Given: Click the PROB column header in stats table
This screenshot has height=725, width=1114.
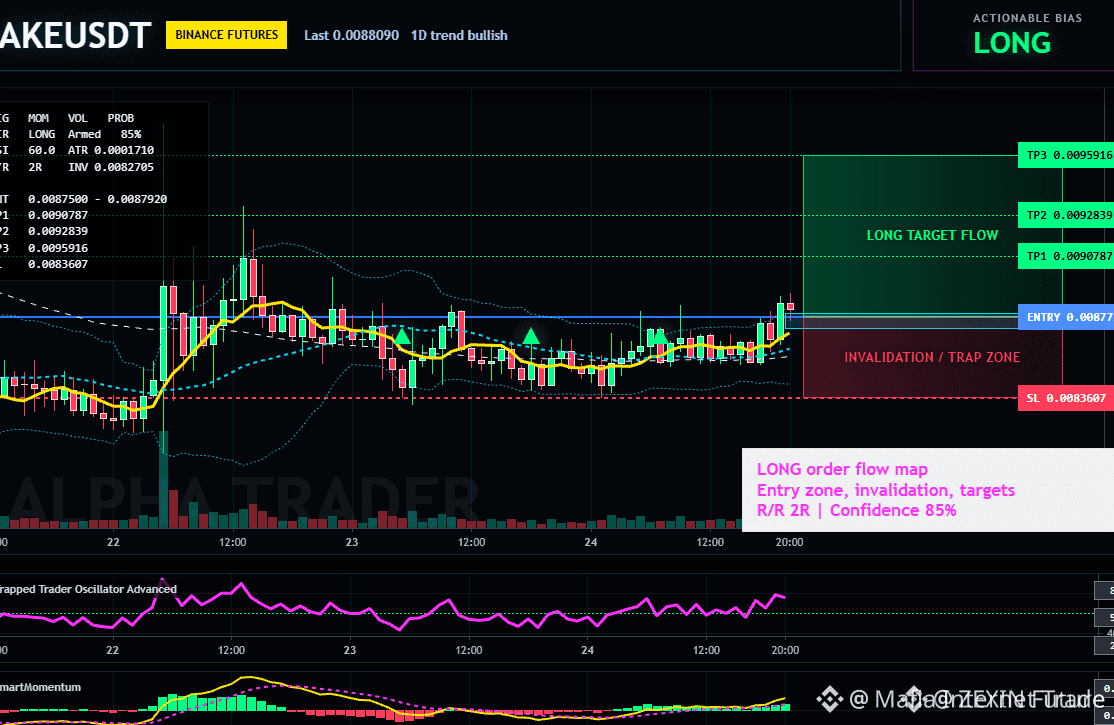Looking at the screenshot, I should point(121,118).
